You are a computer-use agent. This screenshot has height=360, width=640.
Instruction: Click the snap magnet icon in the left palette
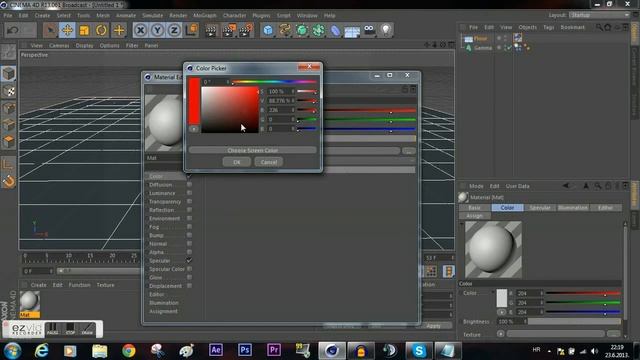(x=9, y=181)
